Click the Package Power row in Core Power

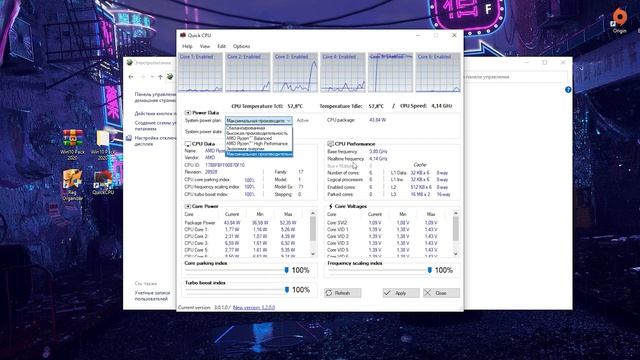(x=246, y=223)
